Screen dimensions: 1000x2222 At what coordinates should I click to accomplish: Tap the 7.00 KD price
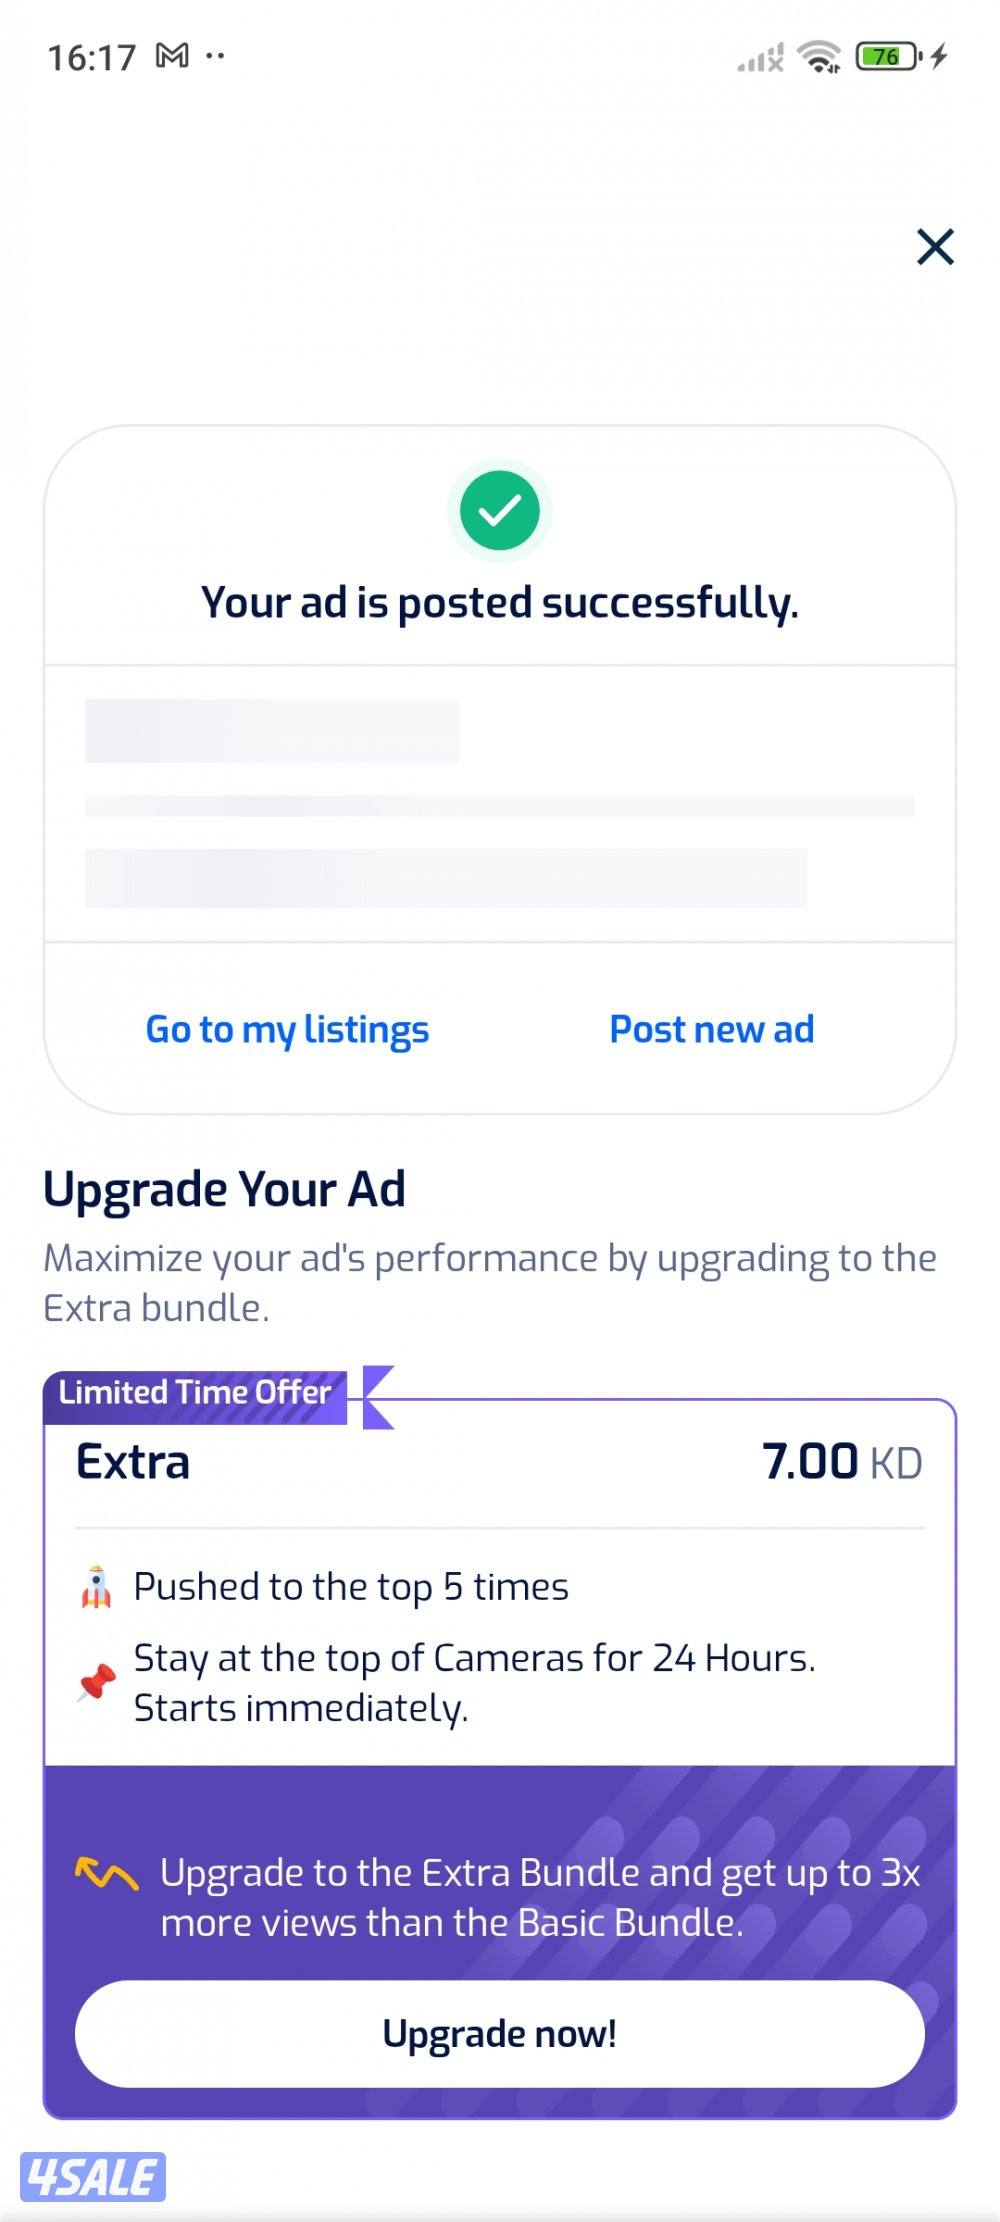pos(841,1462)
